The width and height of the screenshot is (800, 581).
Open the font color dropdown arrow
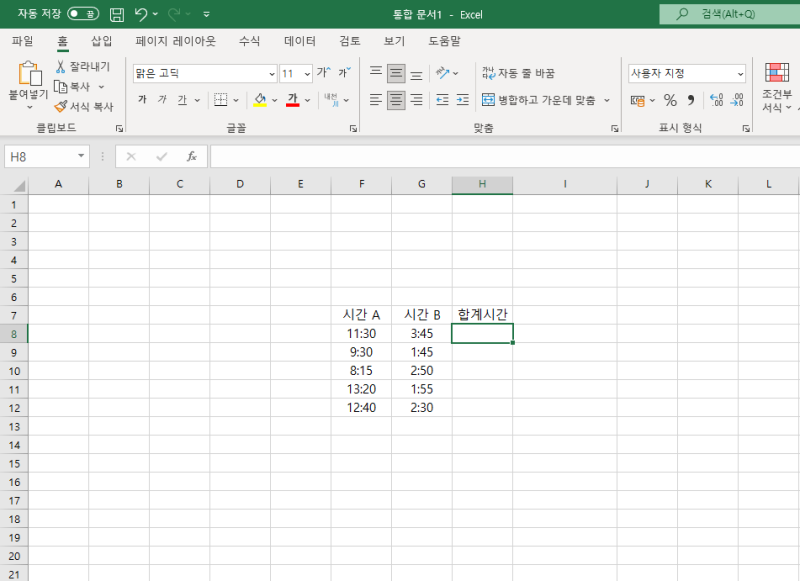(307, 100)
